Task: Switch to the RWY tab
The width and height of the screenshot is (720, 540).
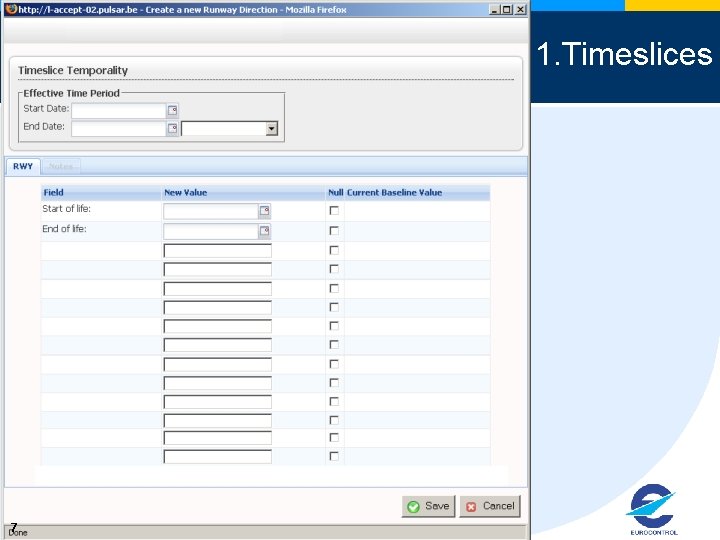Action: pos(23,166)
